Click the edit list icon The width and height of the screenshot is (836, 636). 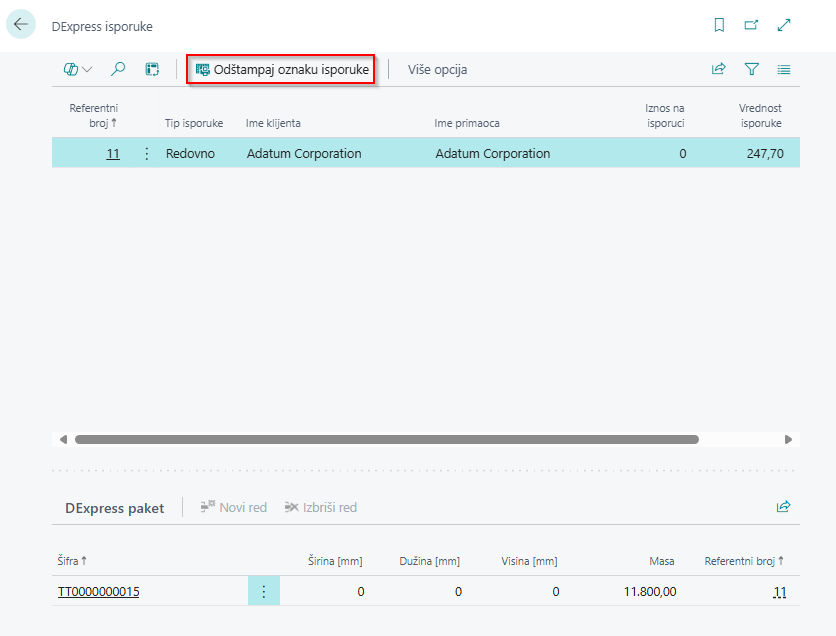coord(152,69)
